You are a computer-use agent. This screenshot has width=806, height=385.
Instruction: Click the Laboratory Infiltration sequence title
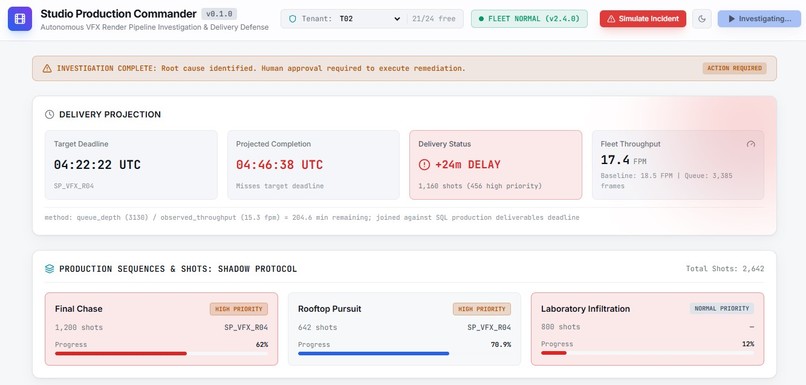tap(585, 309)
